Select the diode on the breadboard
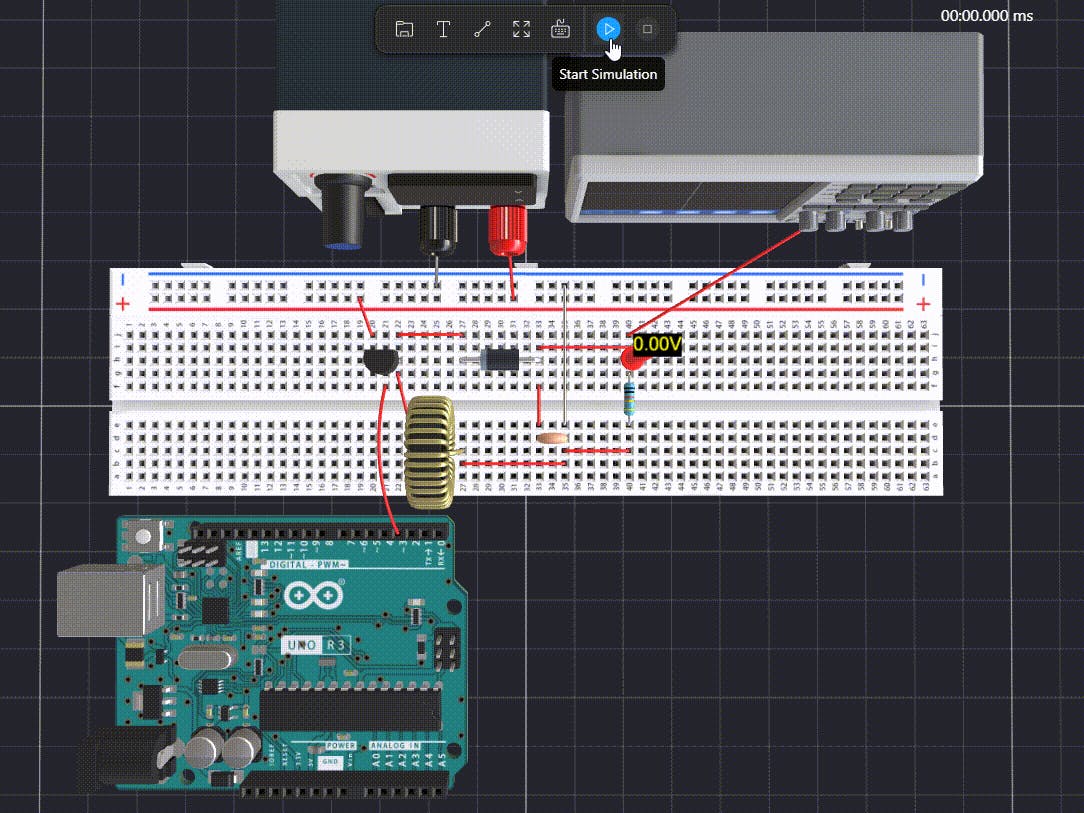1084x813 pixels. (x=502, y=358)
